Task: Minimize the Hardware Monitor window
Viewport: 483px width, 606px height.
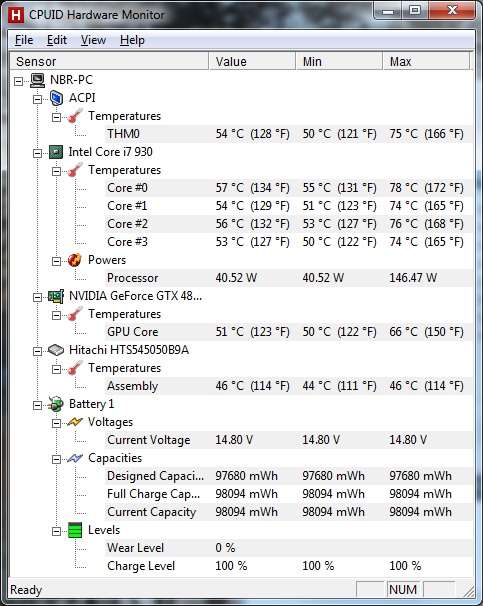Action: (388, 10)
